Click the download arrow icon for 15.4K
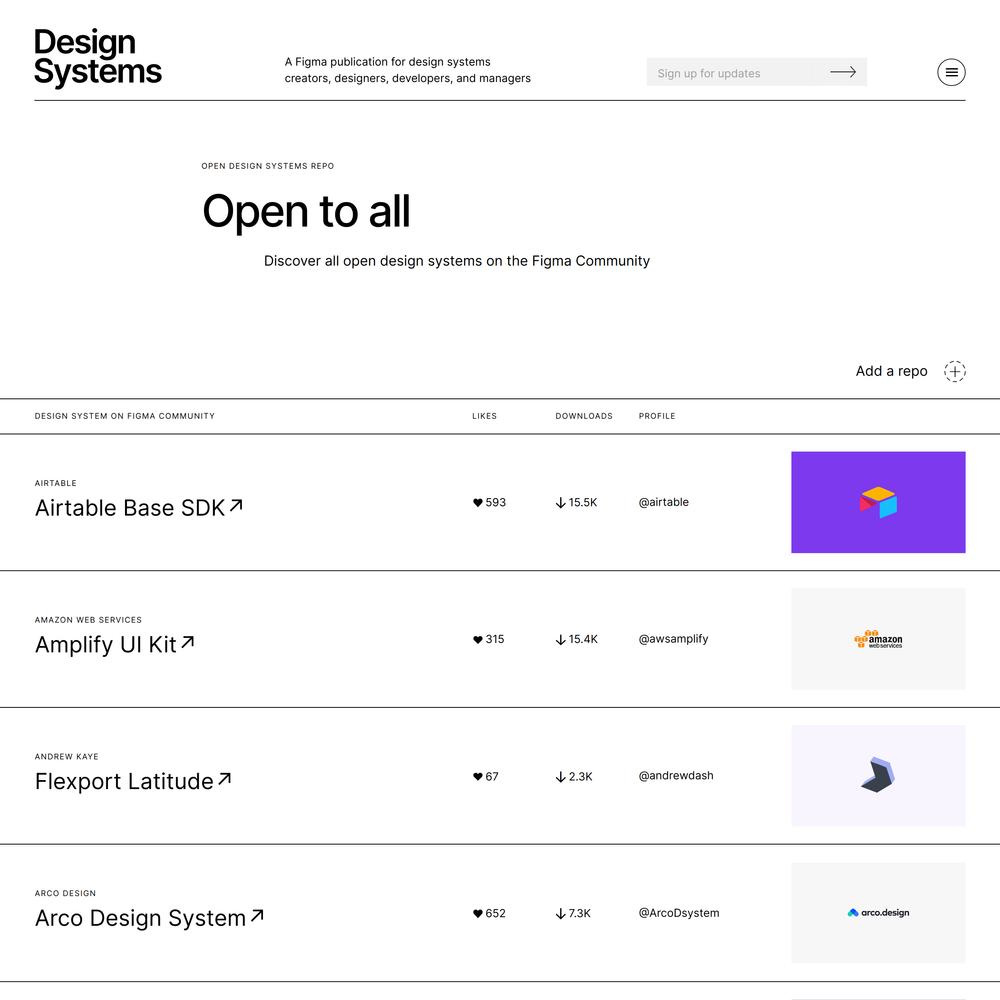 561,640
